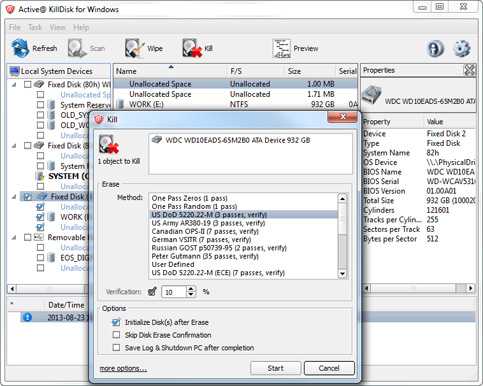
Task: Enable Save Log & Shutdown PC checkbox
Action: (x=116, y=347)
